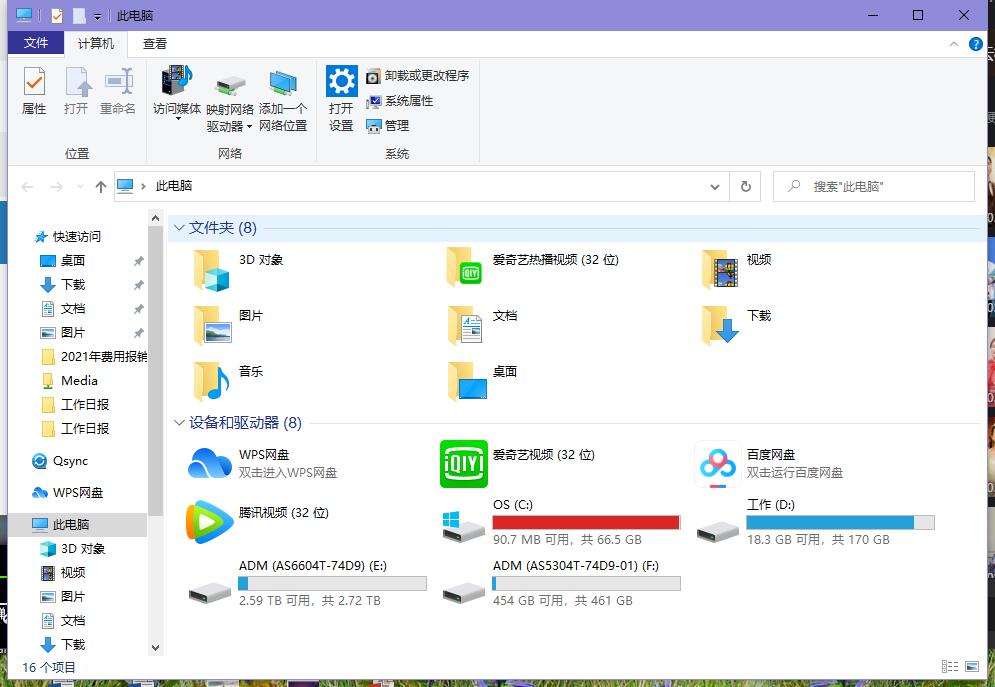Click the OS (C:) red usage bar
Screen dimensions: 995x687
click(x=586, y=522)
